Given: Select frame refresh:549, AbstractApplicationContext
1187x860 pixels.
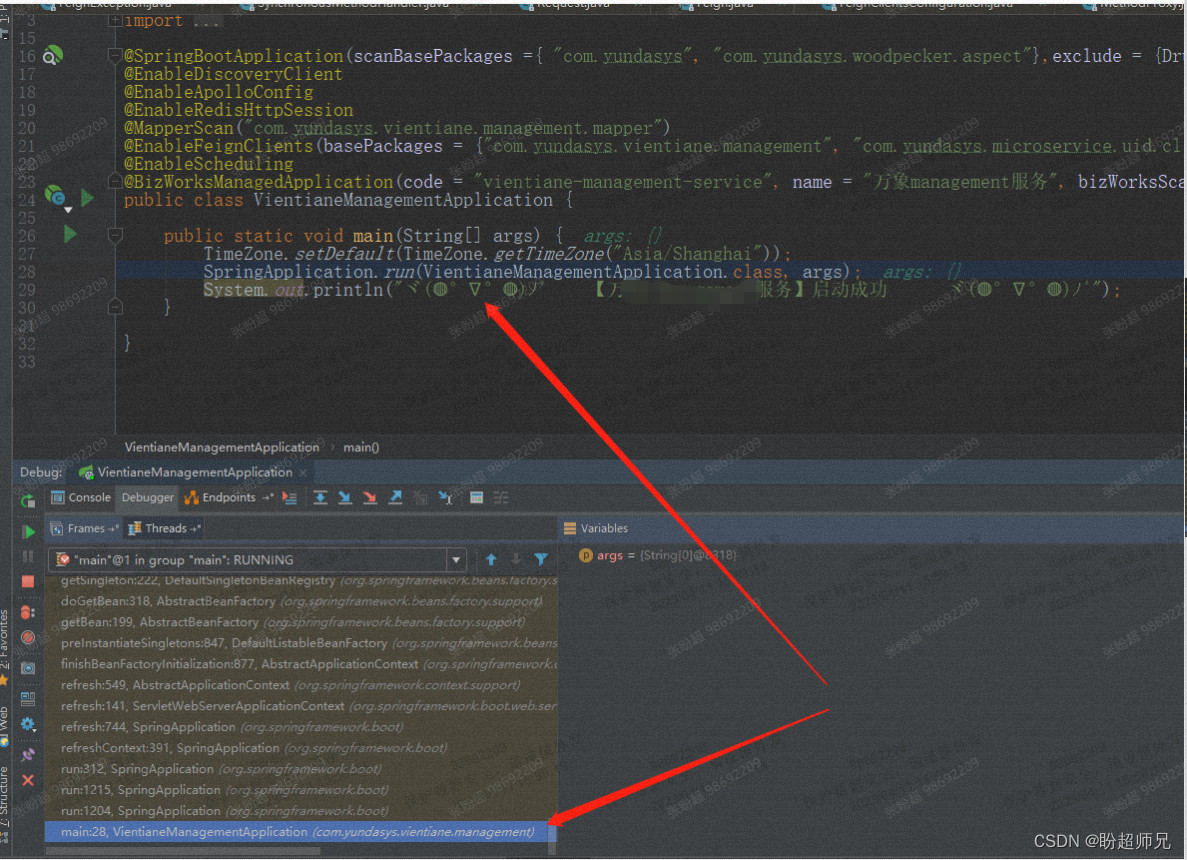Looking at the screenshot, I should click(301, 685).
